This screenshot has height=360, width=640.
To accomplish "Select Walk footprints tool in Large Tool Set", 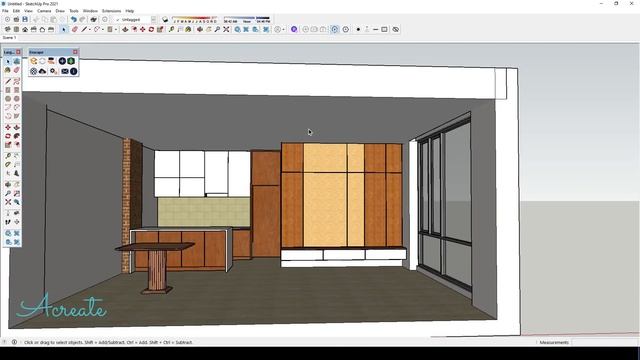I will [x=8, y=222].
